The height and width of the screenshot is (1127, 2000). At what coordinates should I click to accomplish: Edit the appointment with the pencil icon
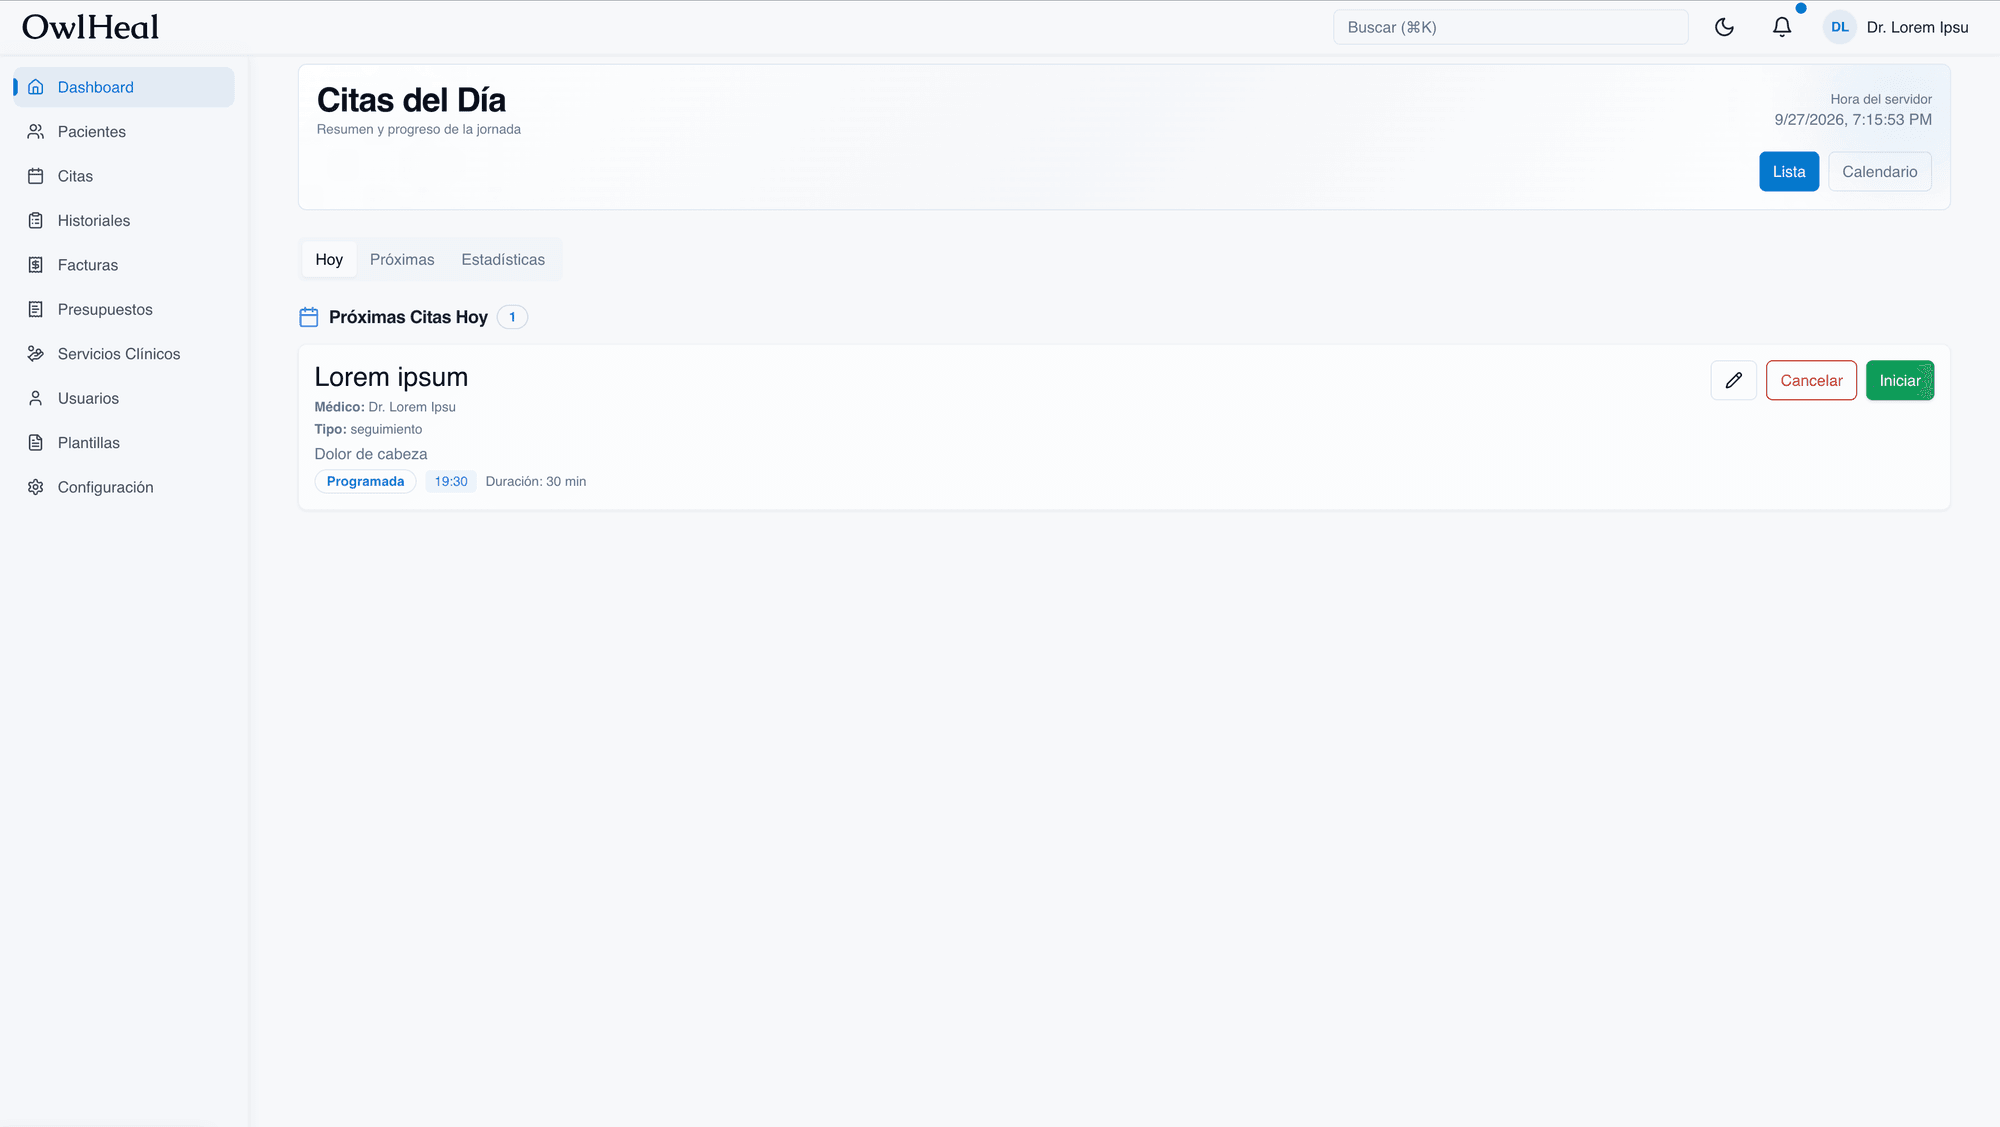tap(1734, 380)
